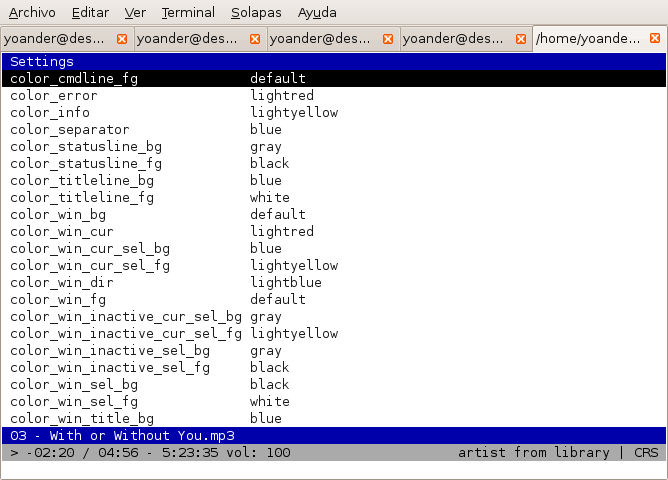Image resolution: width=668 pixels, height=480 pixels.
Task: Select the color_win_inactive_cur_sel_fg row
Action: 334,333
